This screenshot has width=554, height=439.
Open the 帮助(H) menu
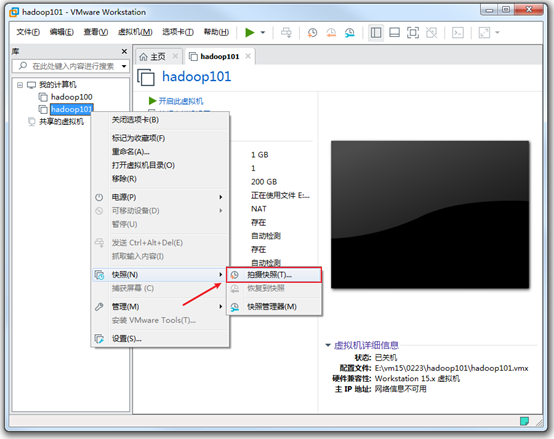(x=216, y=32)
